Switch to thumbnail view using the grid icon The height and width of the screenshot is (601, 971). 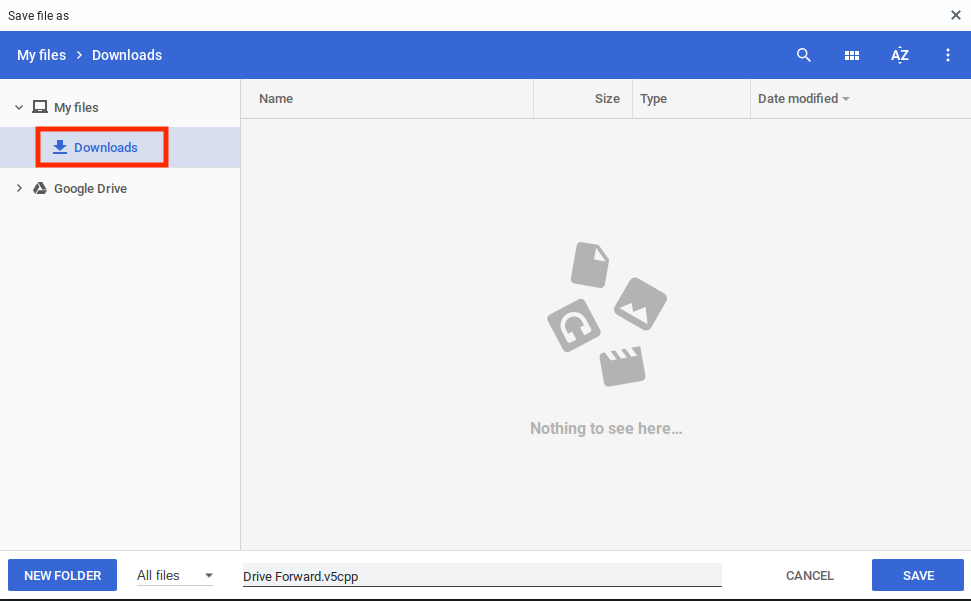[x=852, y=55]
